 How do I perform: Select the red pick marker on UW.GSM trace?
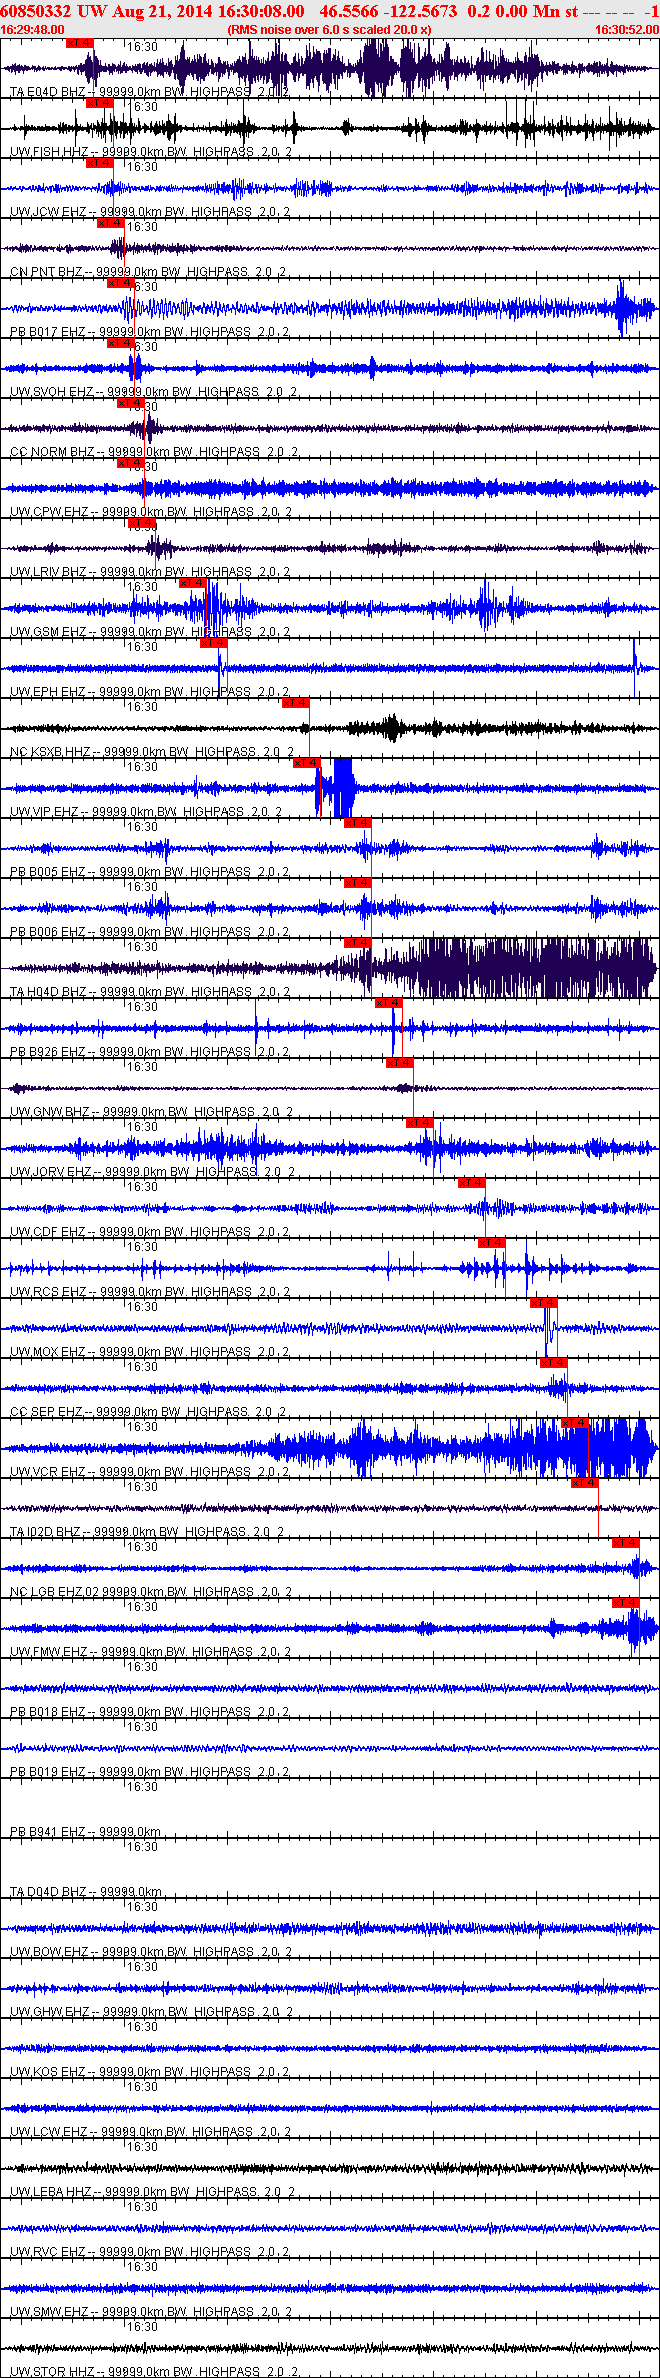(193, 583)
